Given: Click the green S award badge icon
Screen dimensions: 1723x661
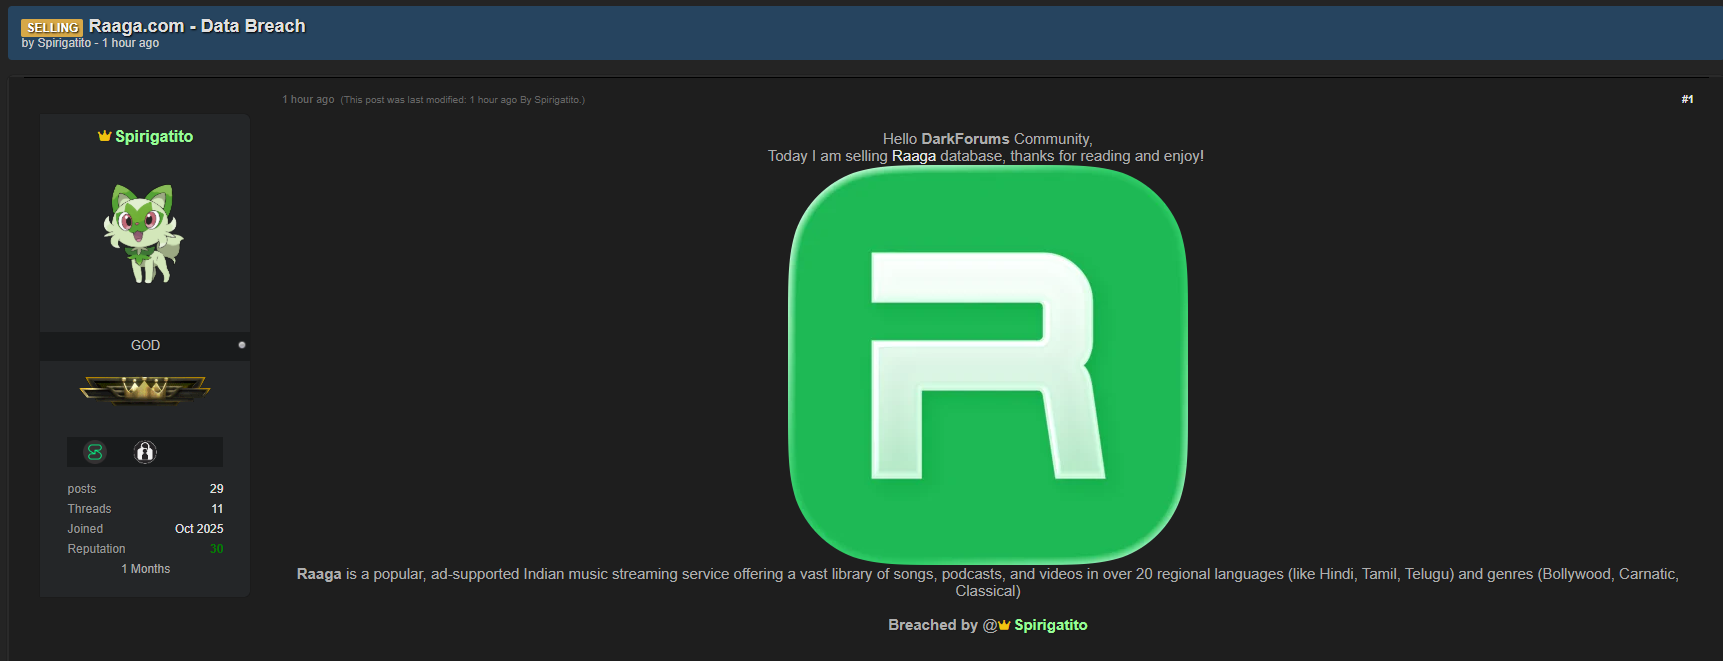Looking at the screenshot, I should 95,452.
